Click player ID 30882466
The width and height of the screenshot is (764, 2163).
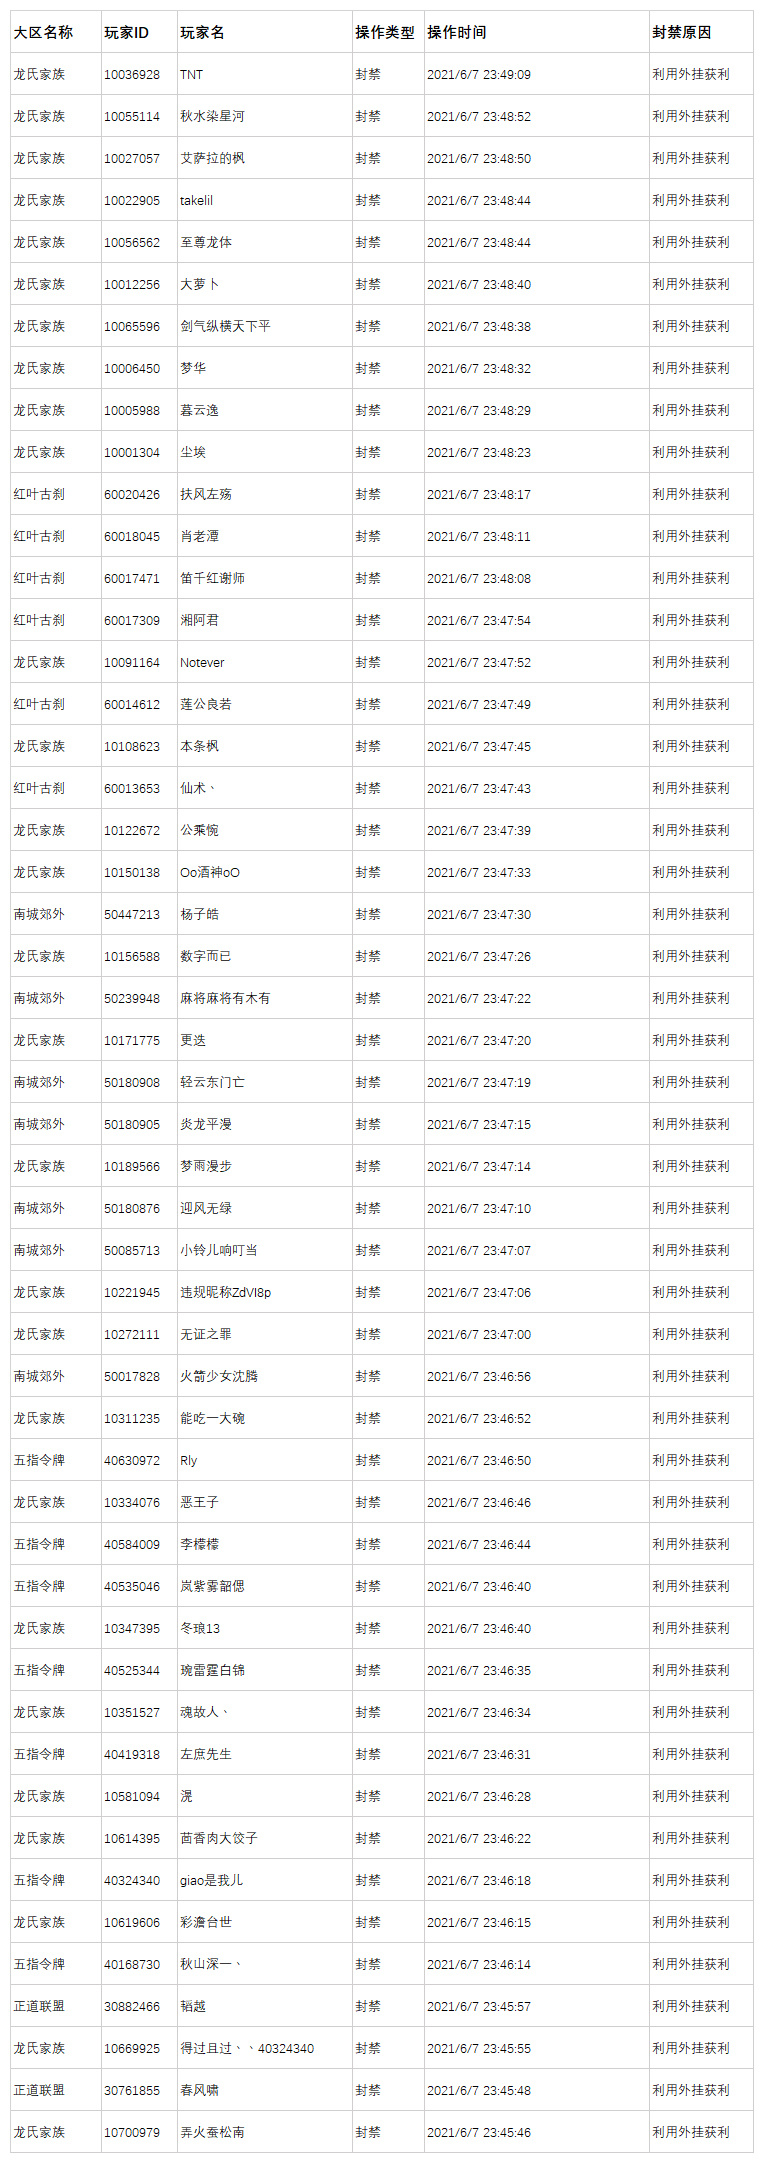tap(132, 2006)
